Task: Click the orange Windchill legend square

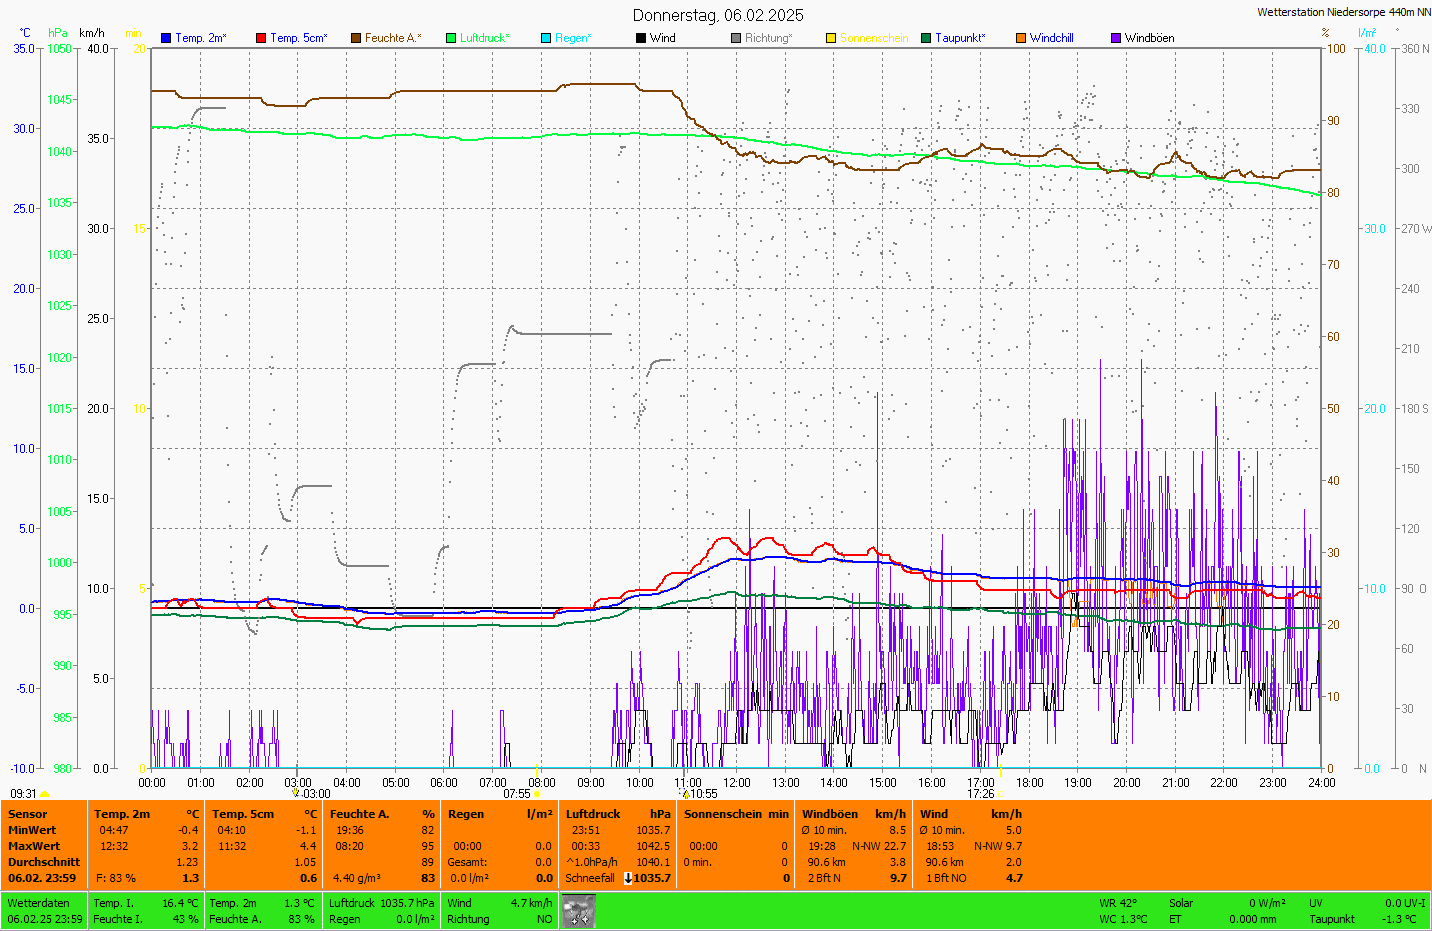Action: 1021,38
